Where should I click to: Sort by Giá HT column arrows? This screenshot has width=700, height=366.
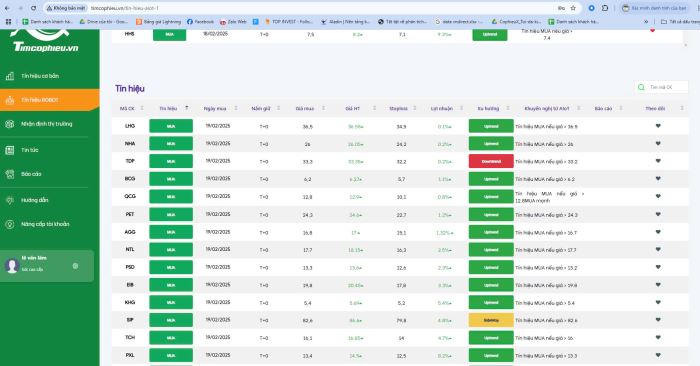point(375,108)
